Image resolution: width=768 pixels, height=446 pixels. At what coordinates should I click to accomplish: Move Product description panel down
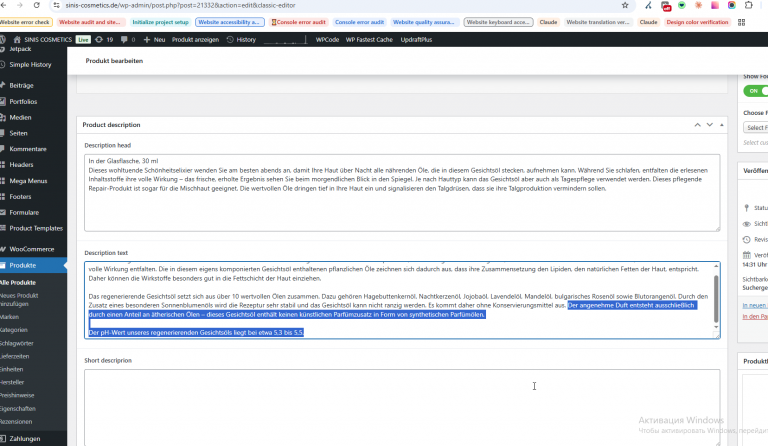[x=710, y=125]
